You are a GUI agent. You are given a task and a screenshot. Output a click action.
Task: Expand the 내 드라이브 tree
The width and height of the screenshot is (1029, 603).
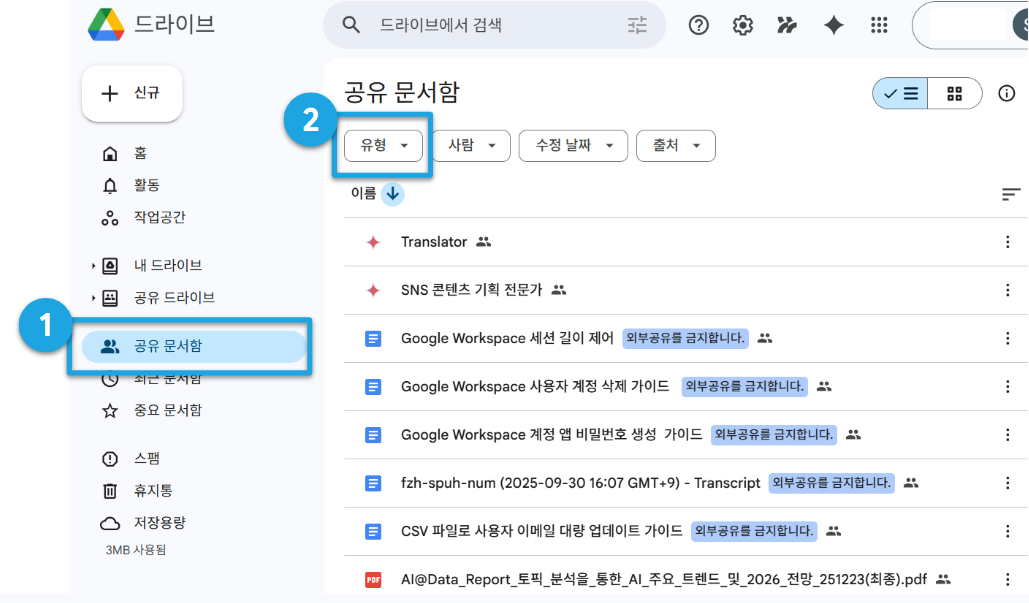(93, 266)
